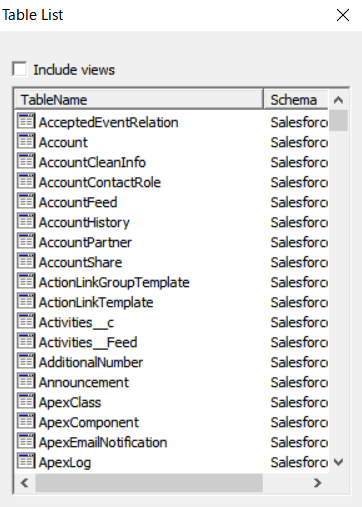This screenshot has height=507, width=362.
Task: Click the icon beside Activities__c
Action: pos(26,321)
